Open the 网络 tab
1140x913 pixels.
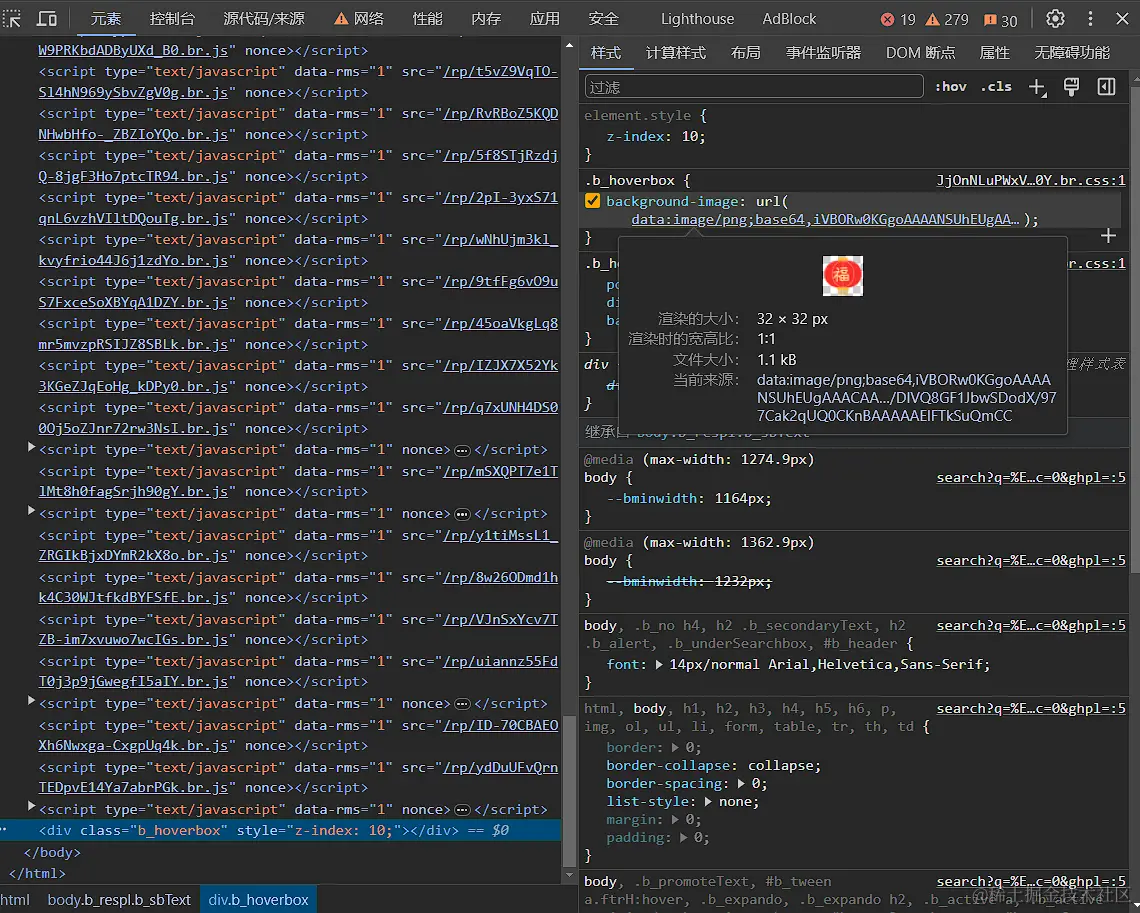[359, 19]
